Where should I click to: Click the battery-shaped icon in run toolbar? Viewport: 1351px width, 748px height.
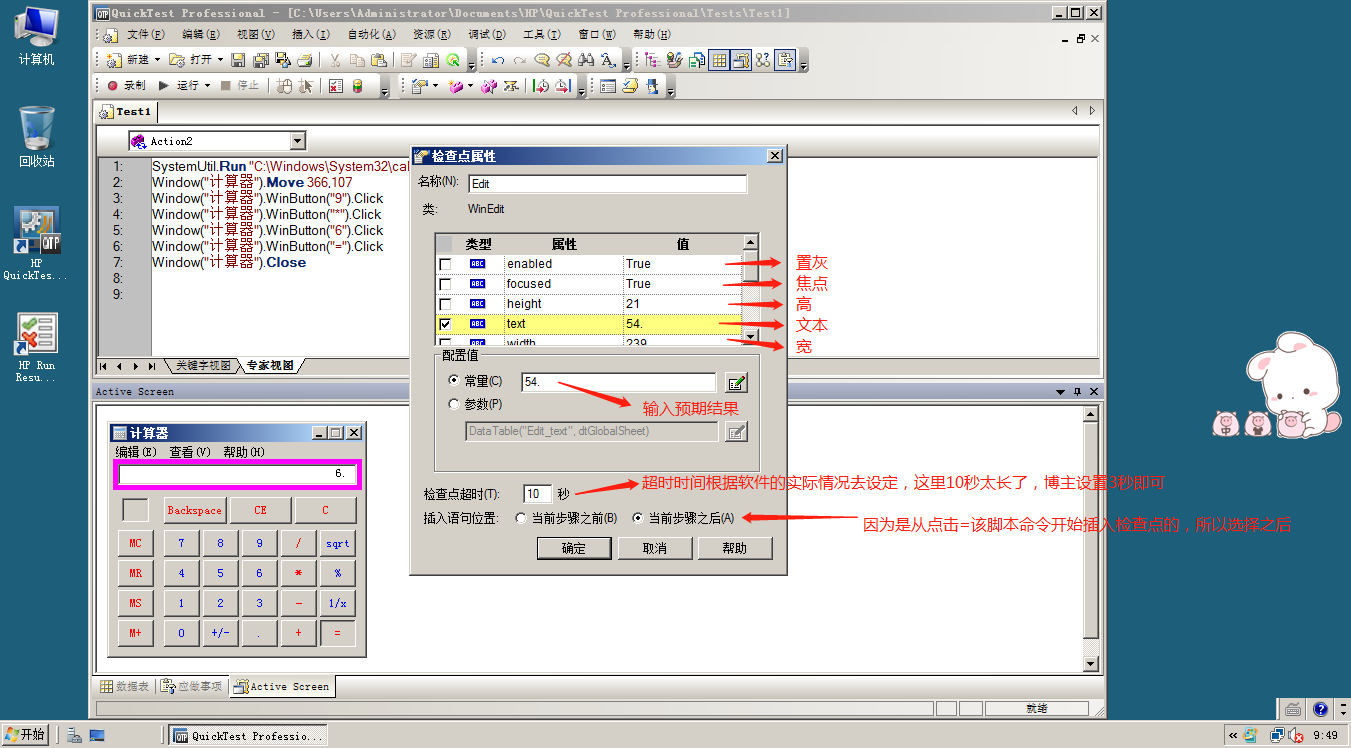click(358, 85)
